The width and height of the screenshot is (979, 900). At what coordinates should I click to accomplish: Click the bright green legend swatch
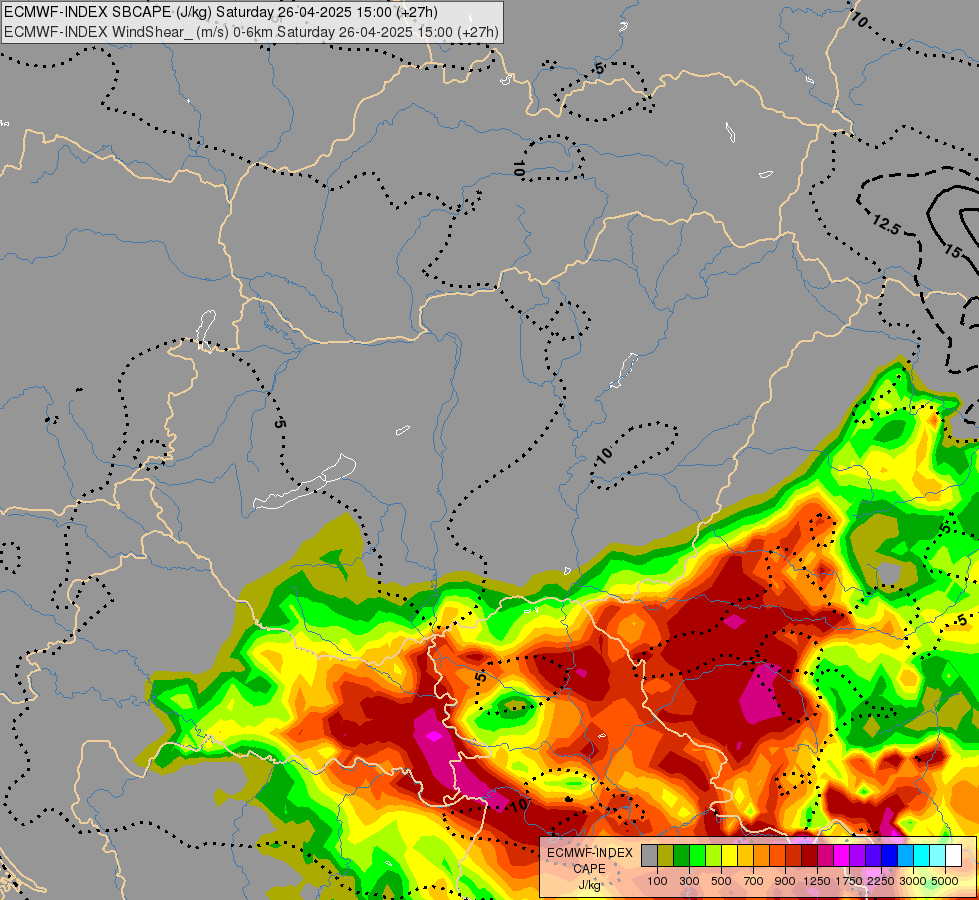click(697, 856)
